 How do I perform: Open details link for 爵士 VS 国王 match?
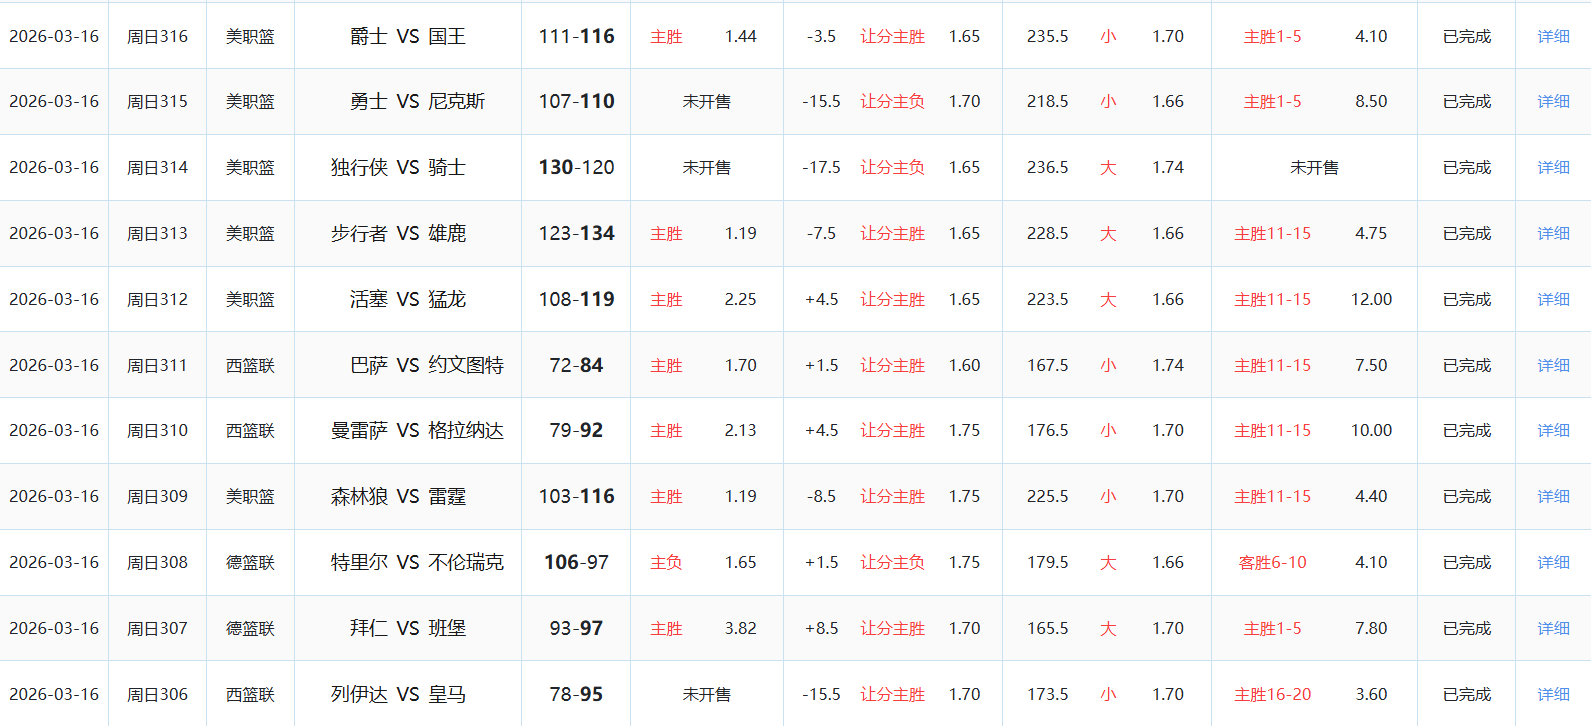point(1553,36)
